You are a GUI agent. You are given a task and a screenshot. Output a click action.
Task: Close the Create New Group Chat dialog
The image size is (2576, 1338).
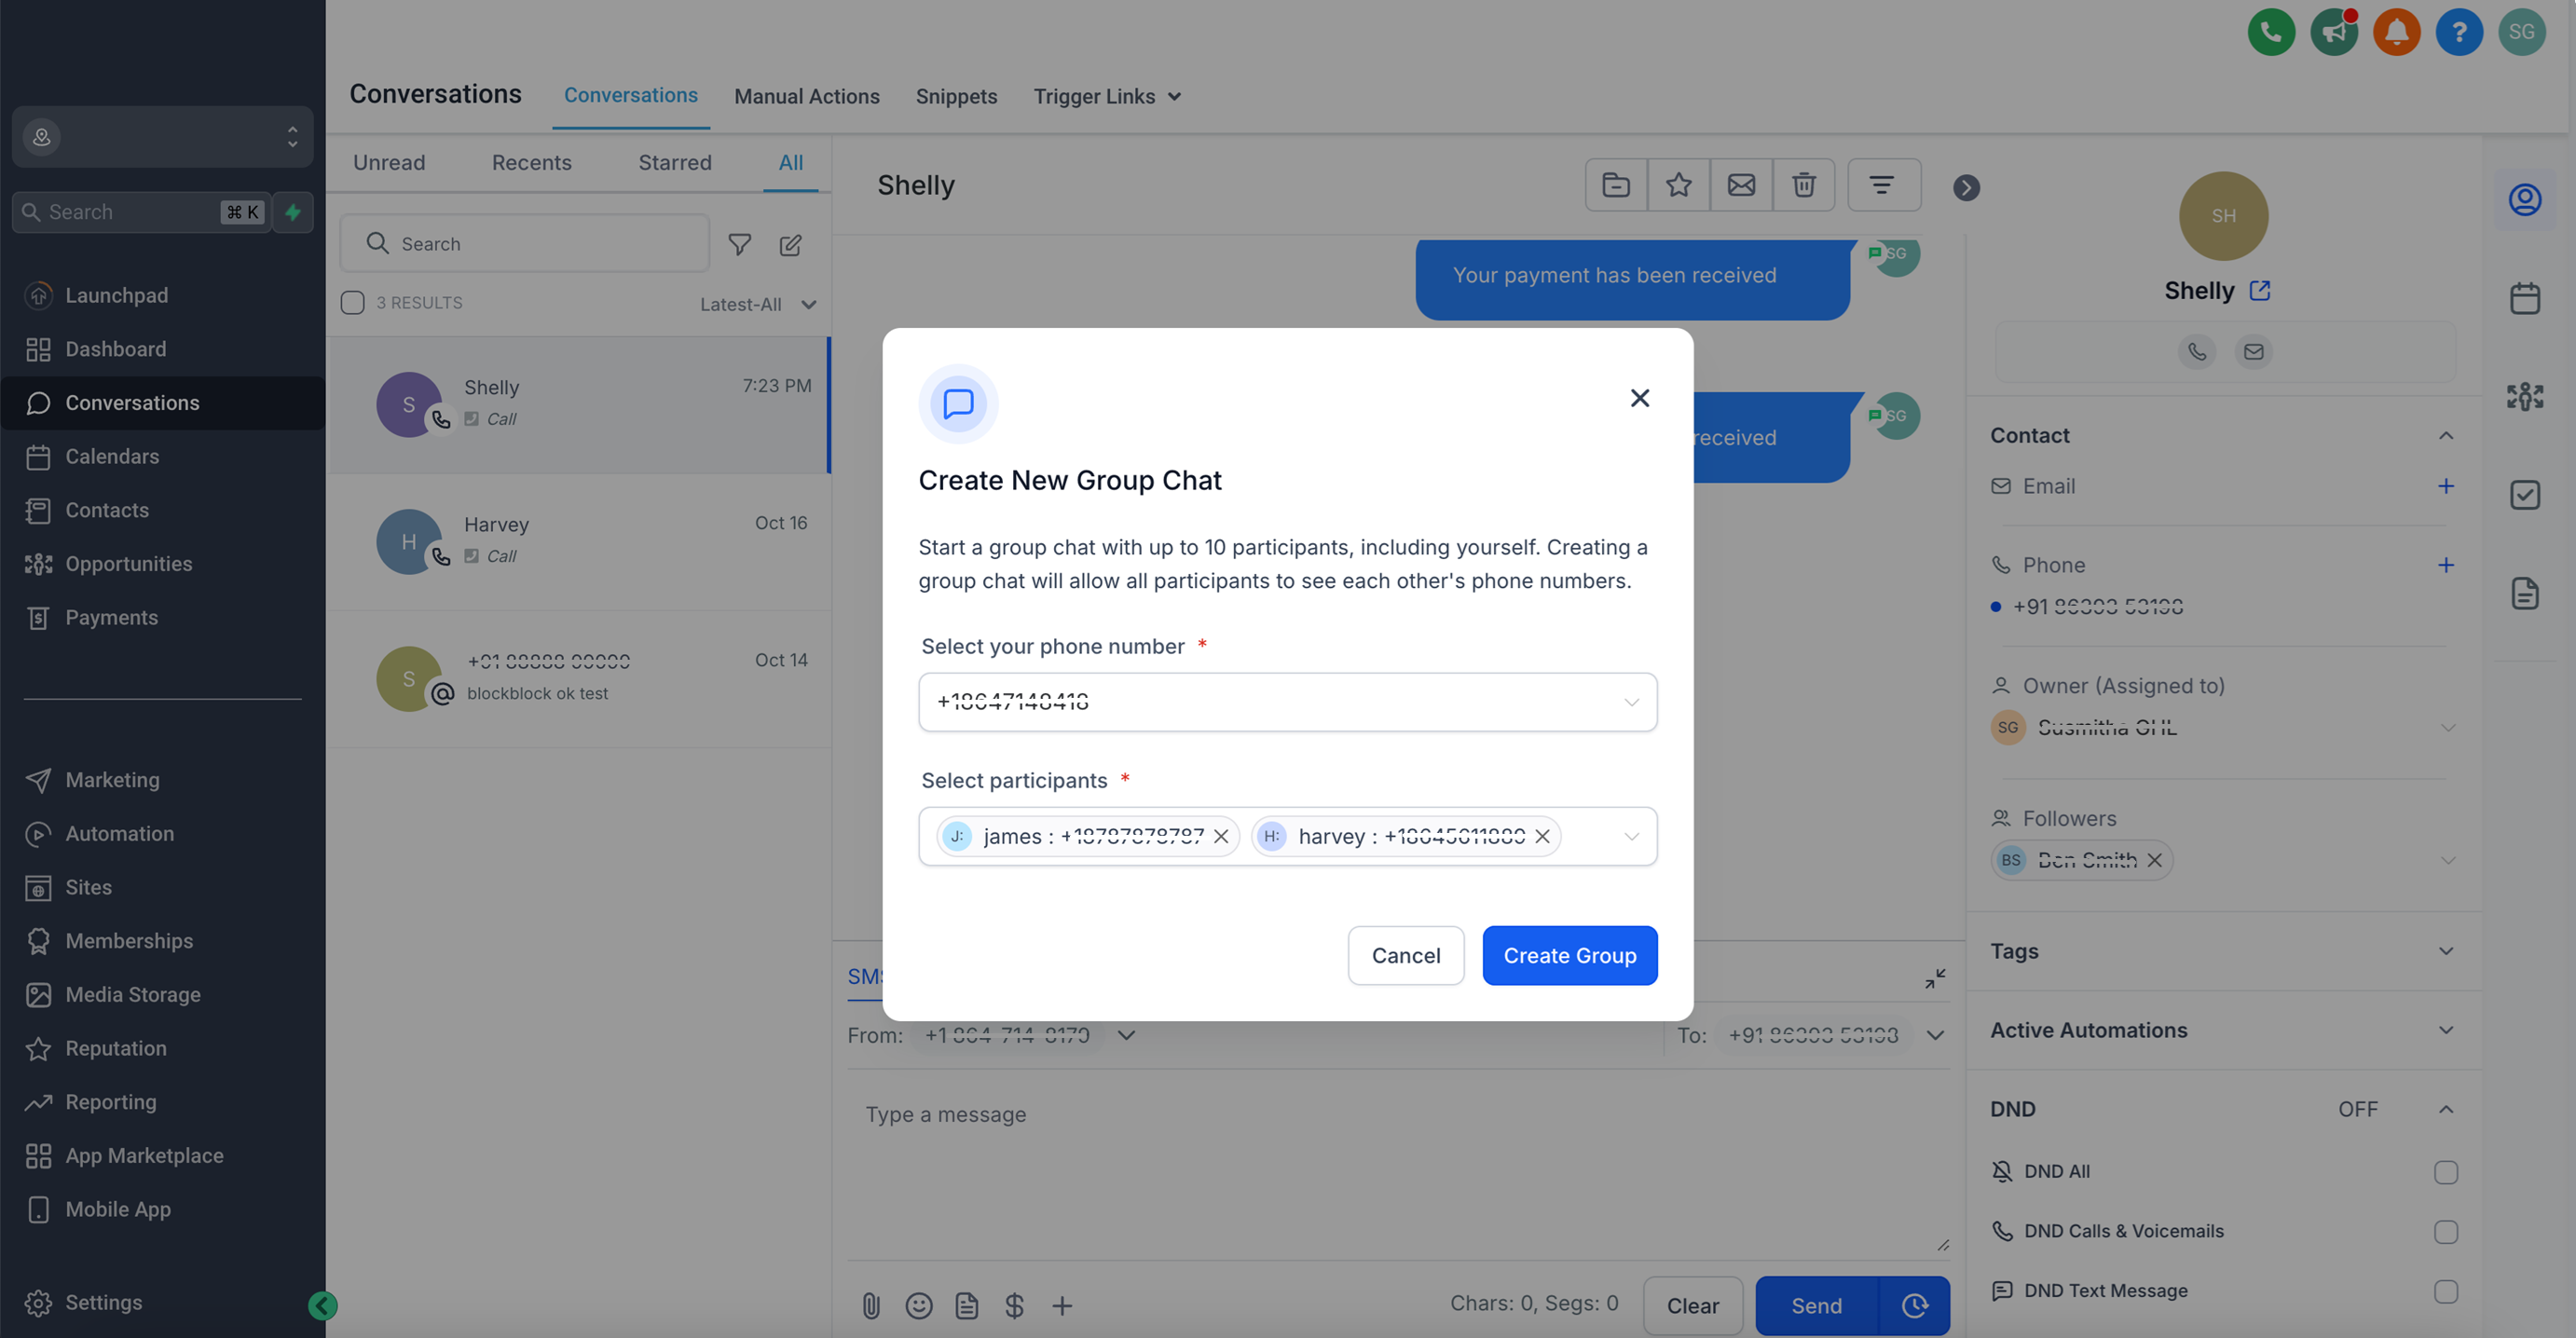click(1639, 398)
